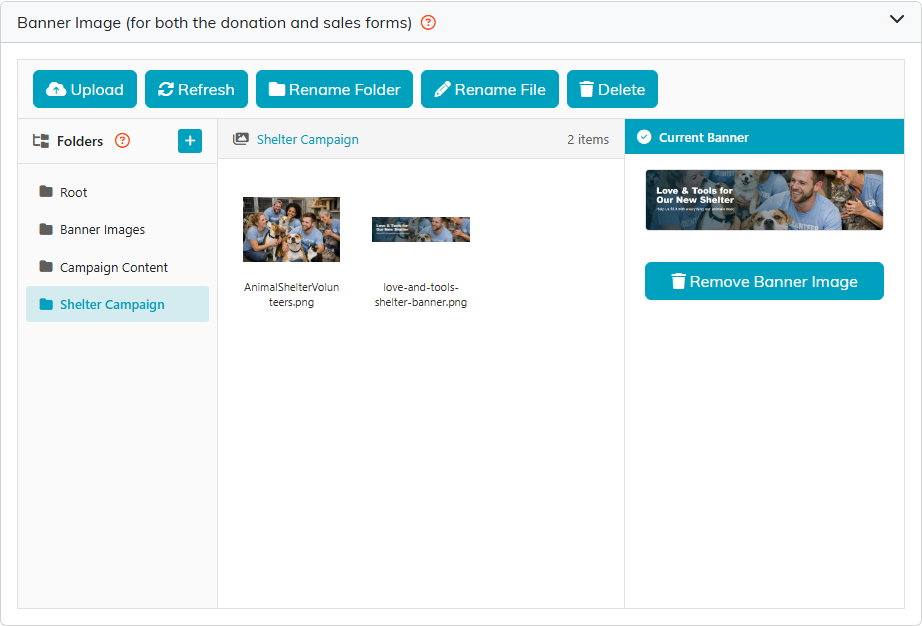Viewport: 922px width, 626px height.
Task: Click the 2 items count text
Action: (x=588, y=140)
